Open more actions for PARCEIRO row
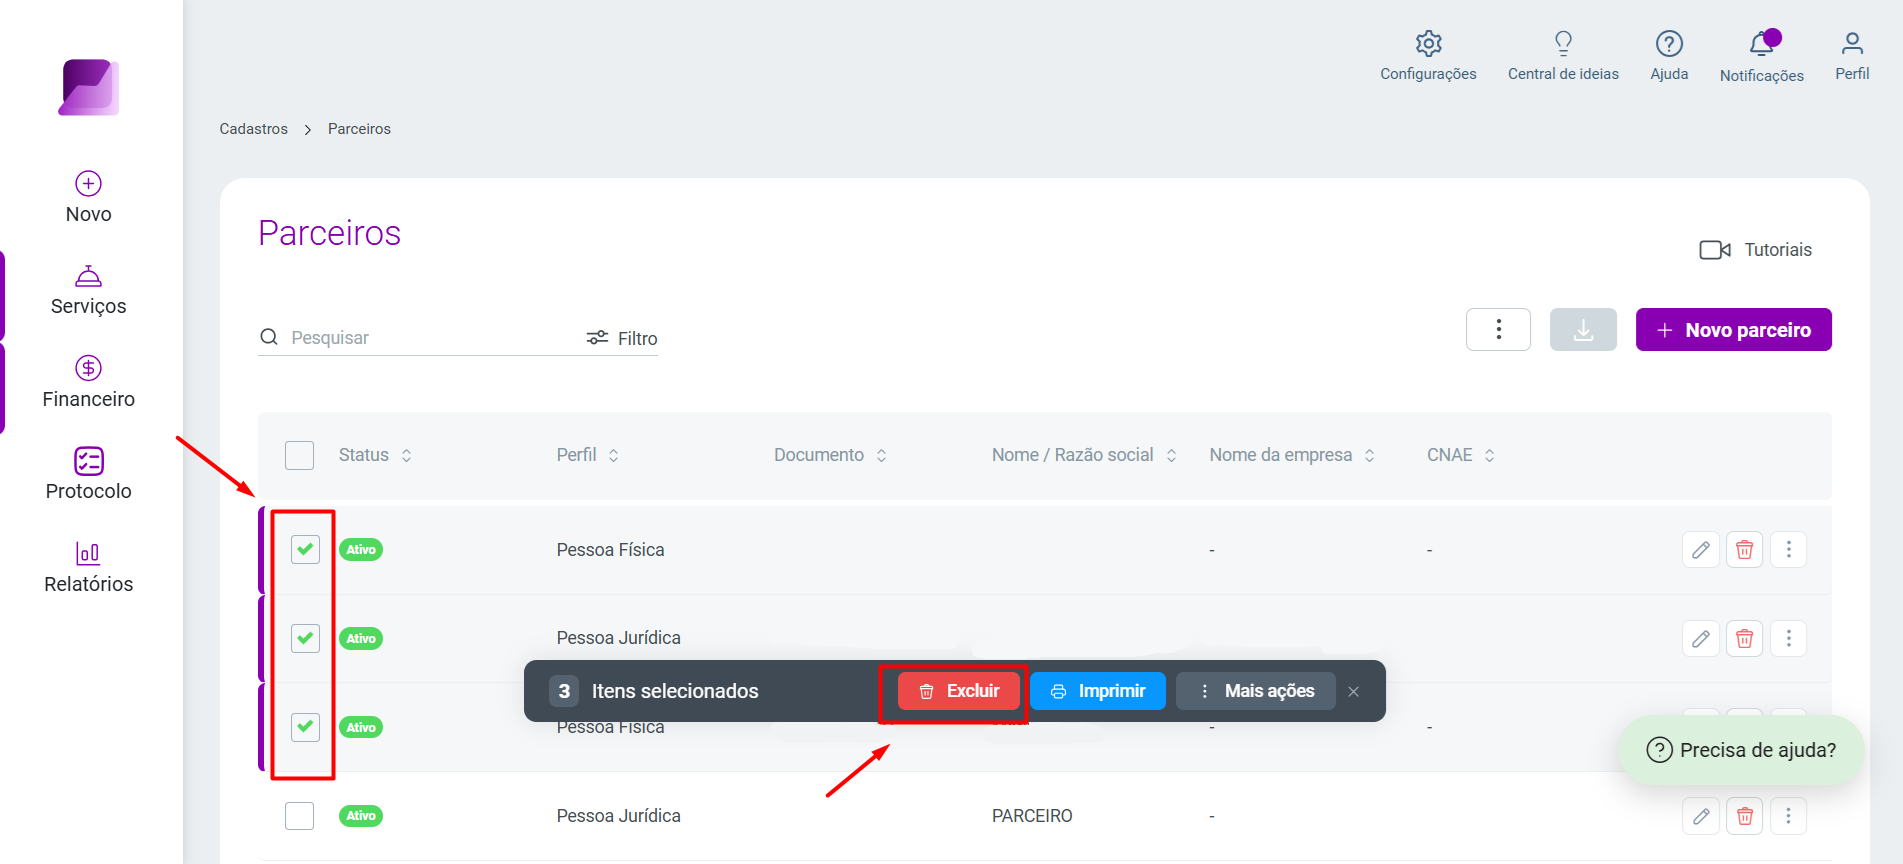Image resolution: width=1903 pixels, height=864 pixels. pyautogui.click(x=1789, y=816)
